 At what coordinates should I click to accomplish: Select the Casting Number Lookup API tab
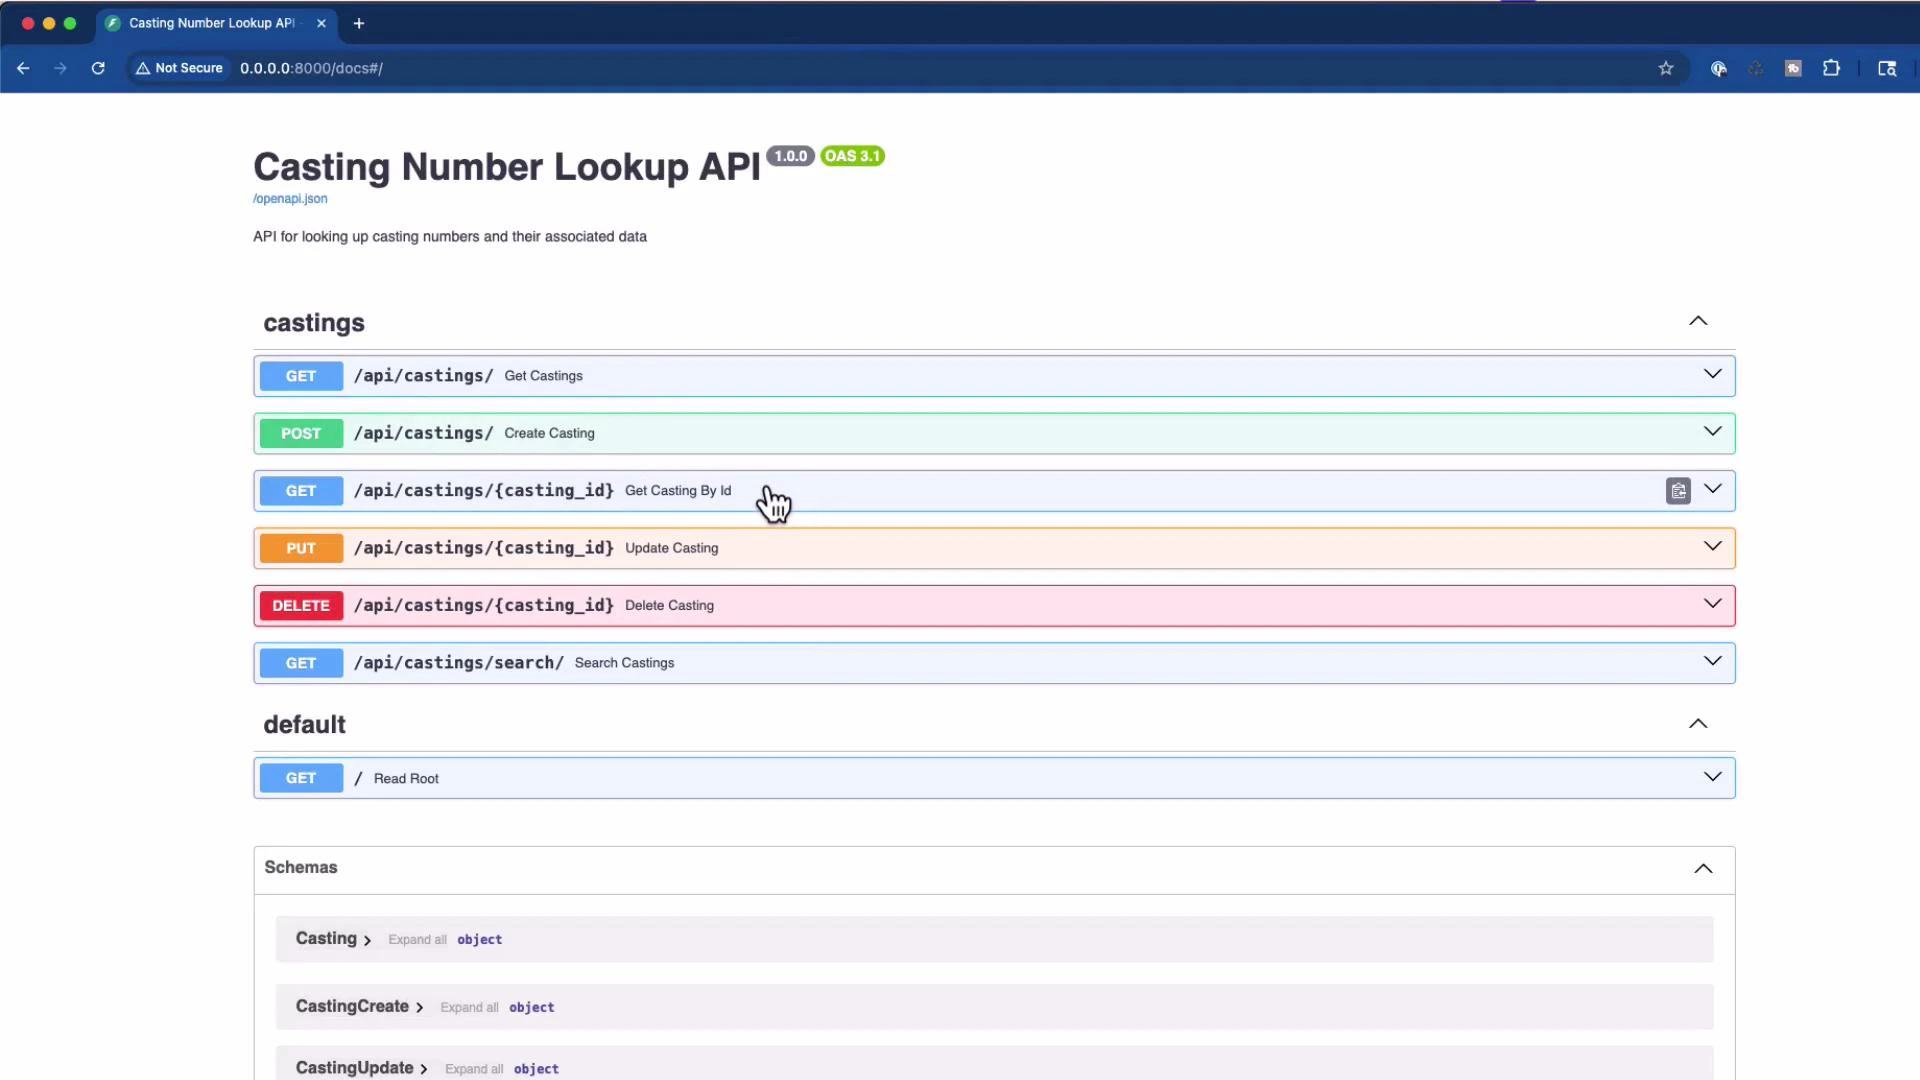tap(210, 23)
